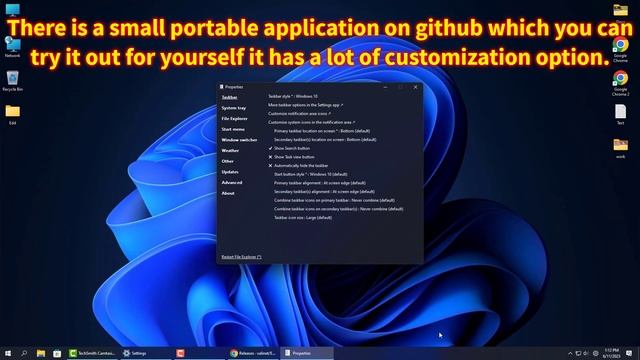The width and height of the screenshot is (640, 360).
Task: Select File Explorer section
Action: pos(235,119)
